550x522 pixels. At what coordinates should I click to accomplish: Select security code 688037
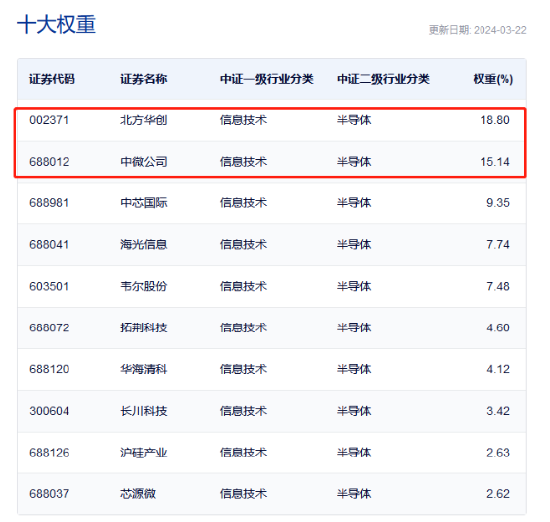[49, 494]
